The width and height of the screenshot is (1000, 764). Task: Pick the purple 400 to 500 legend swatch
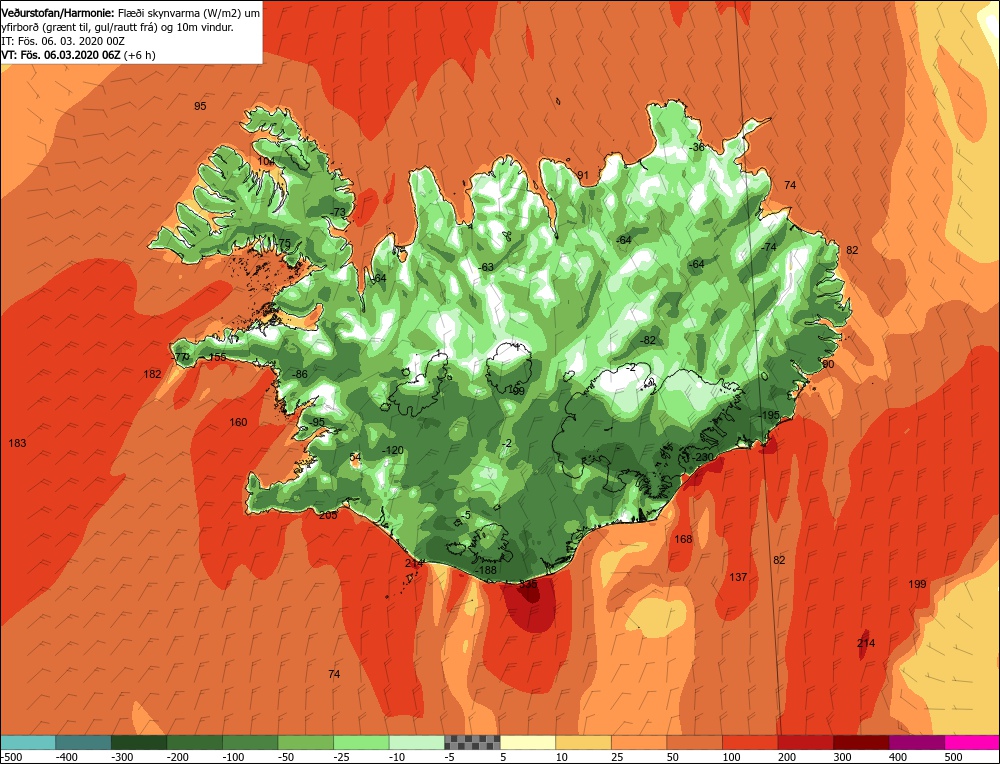click(916, 742)
